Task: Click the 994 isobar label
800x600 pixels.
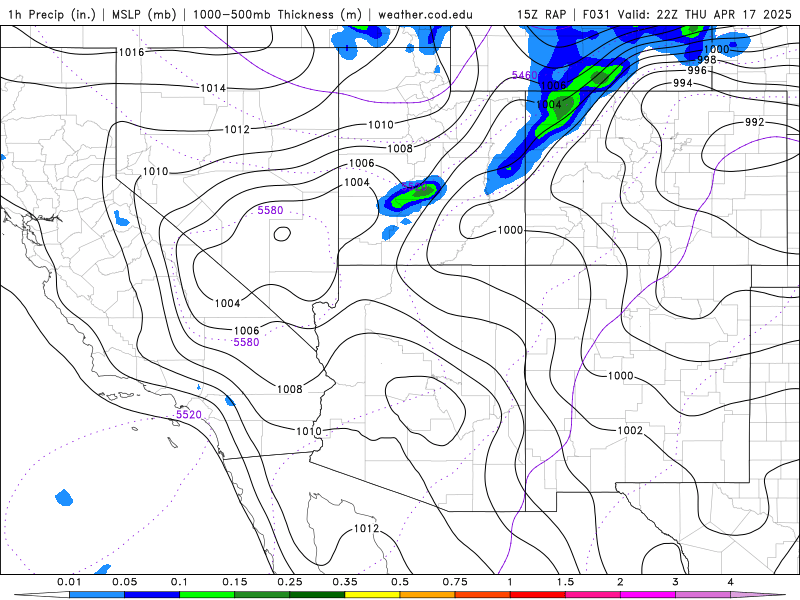Action: [x=683, y=83]
